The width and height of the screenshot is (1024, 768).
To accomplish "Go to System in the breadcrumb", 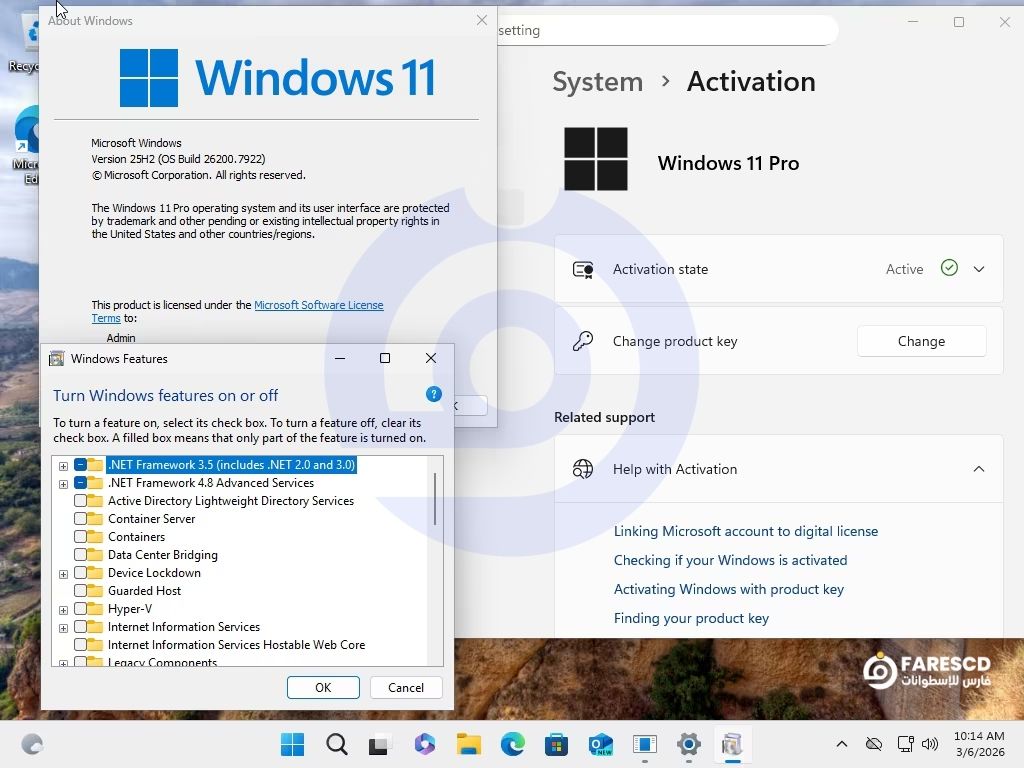I will coord(597,82).
